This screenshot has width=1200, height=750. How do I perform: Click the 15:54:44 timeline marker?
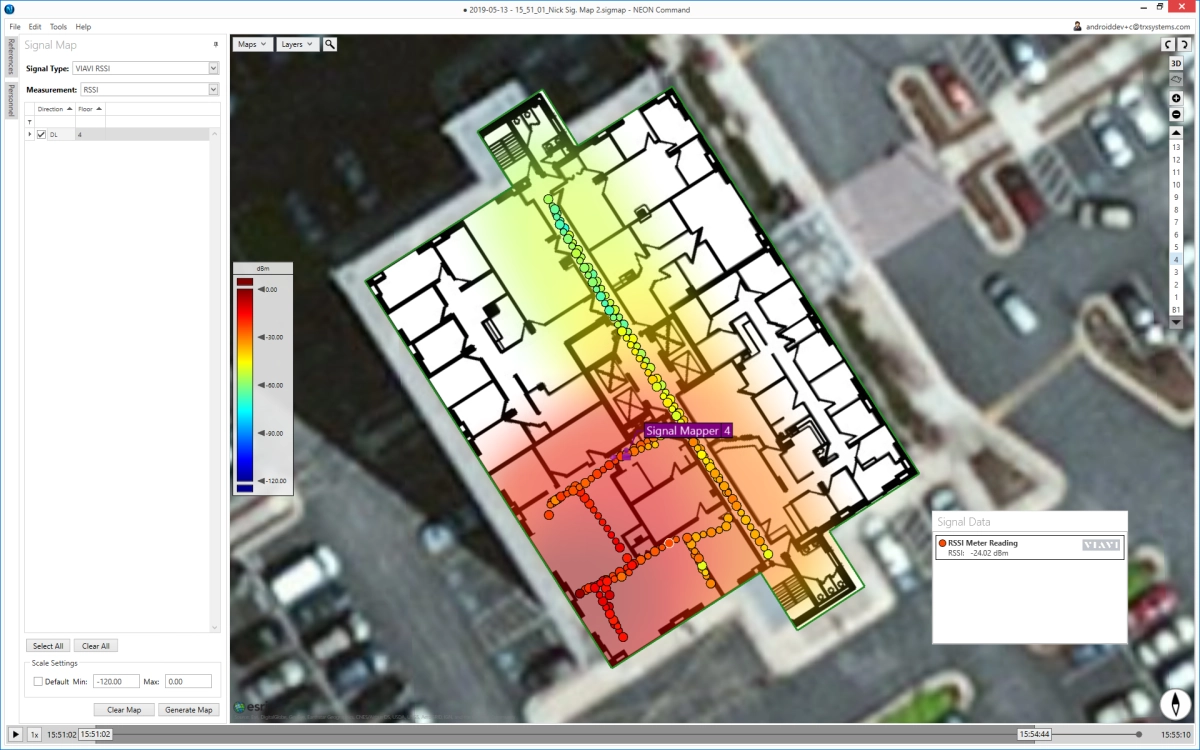point(1035,734)
